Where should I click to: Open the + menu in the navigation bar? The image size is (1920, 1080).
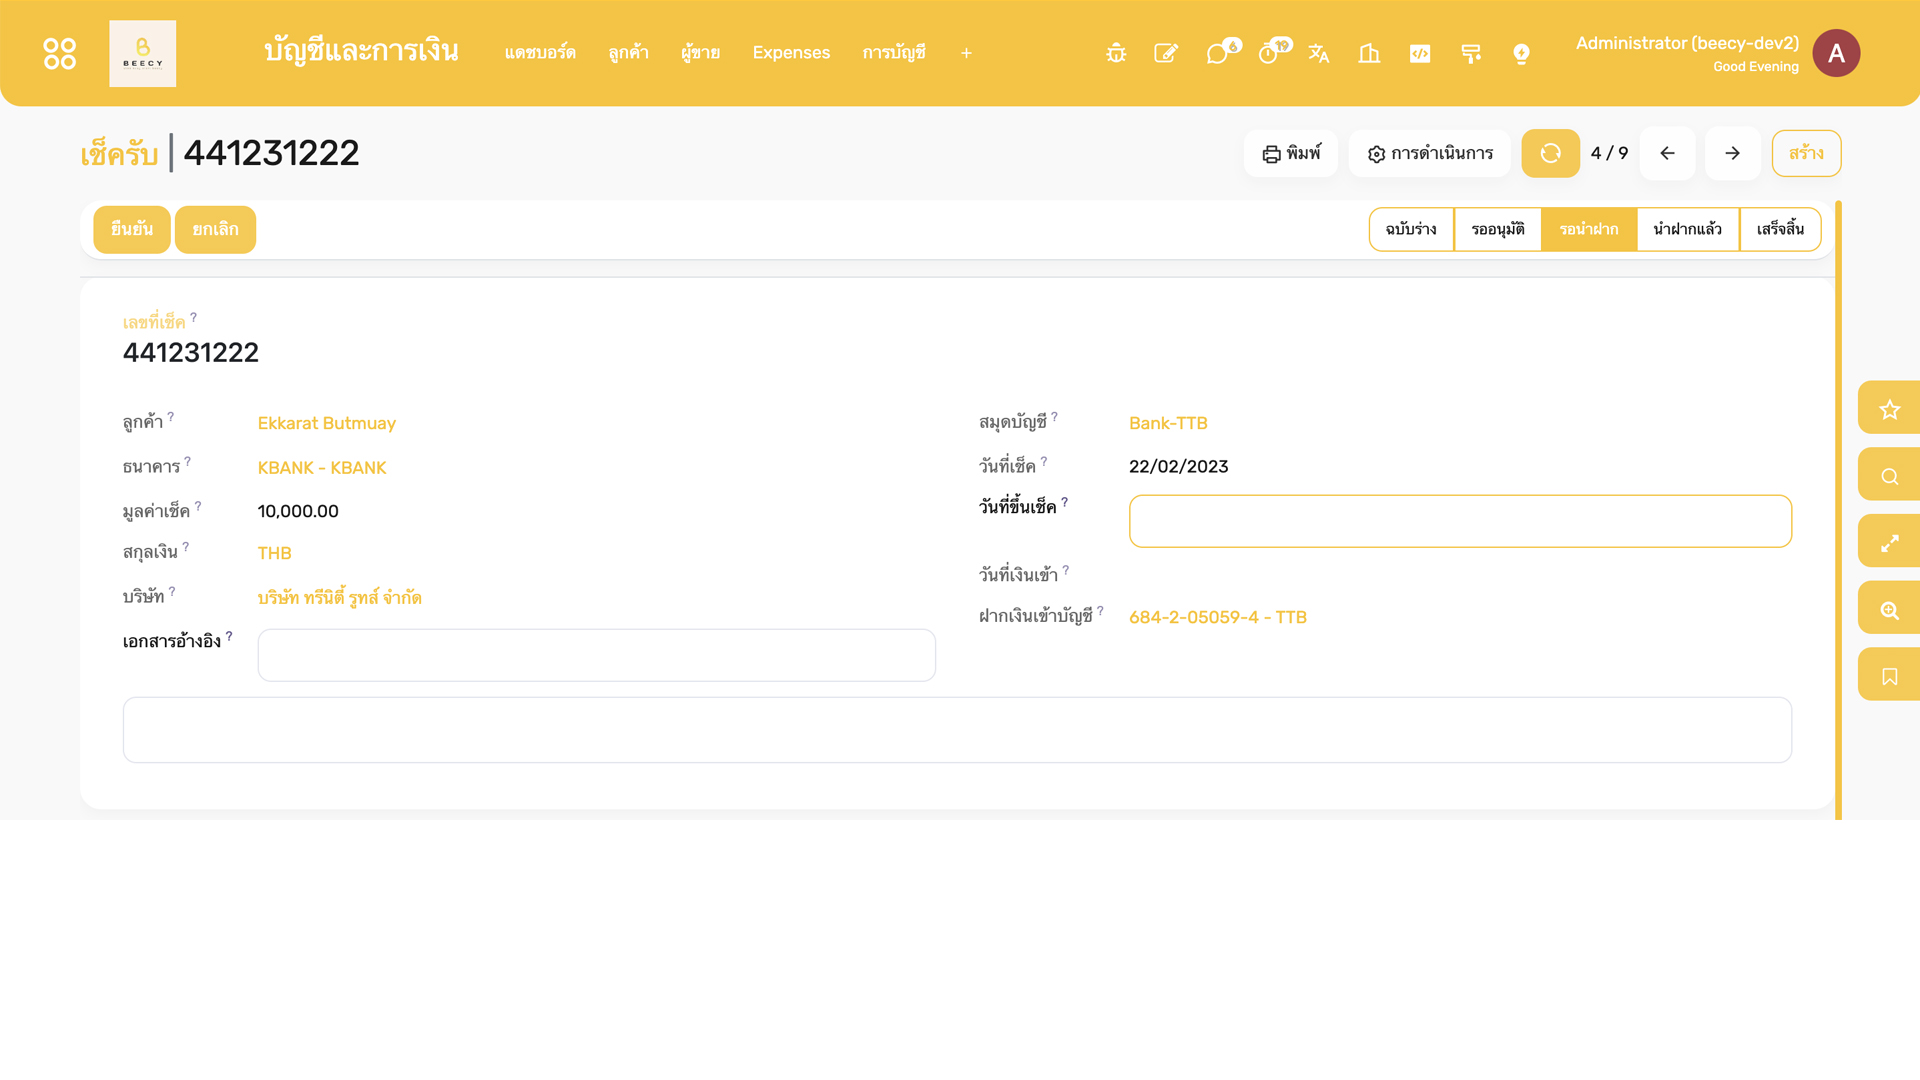[965, 53]
